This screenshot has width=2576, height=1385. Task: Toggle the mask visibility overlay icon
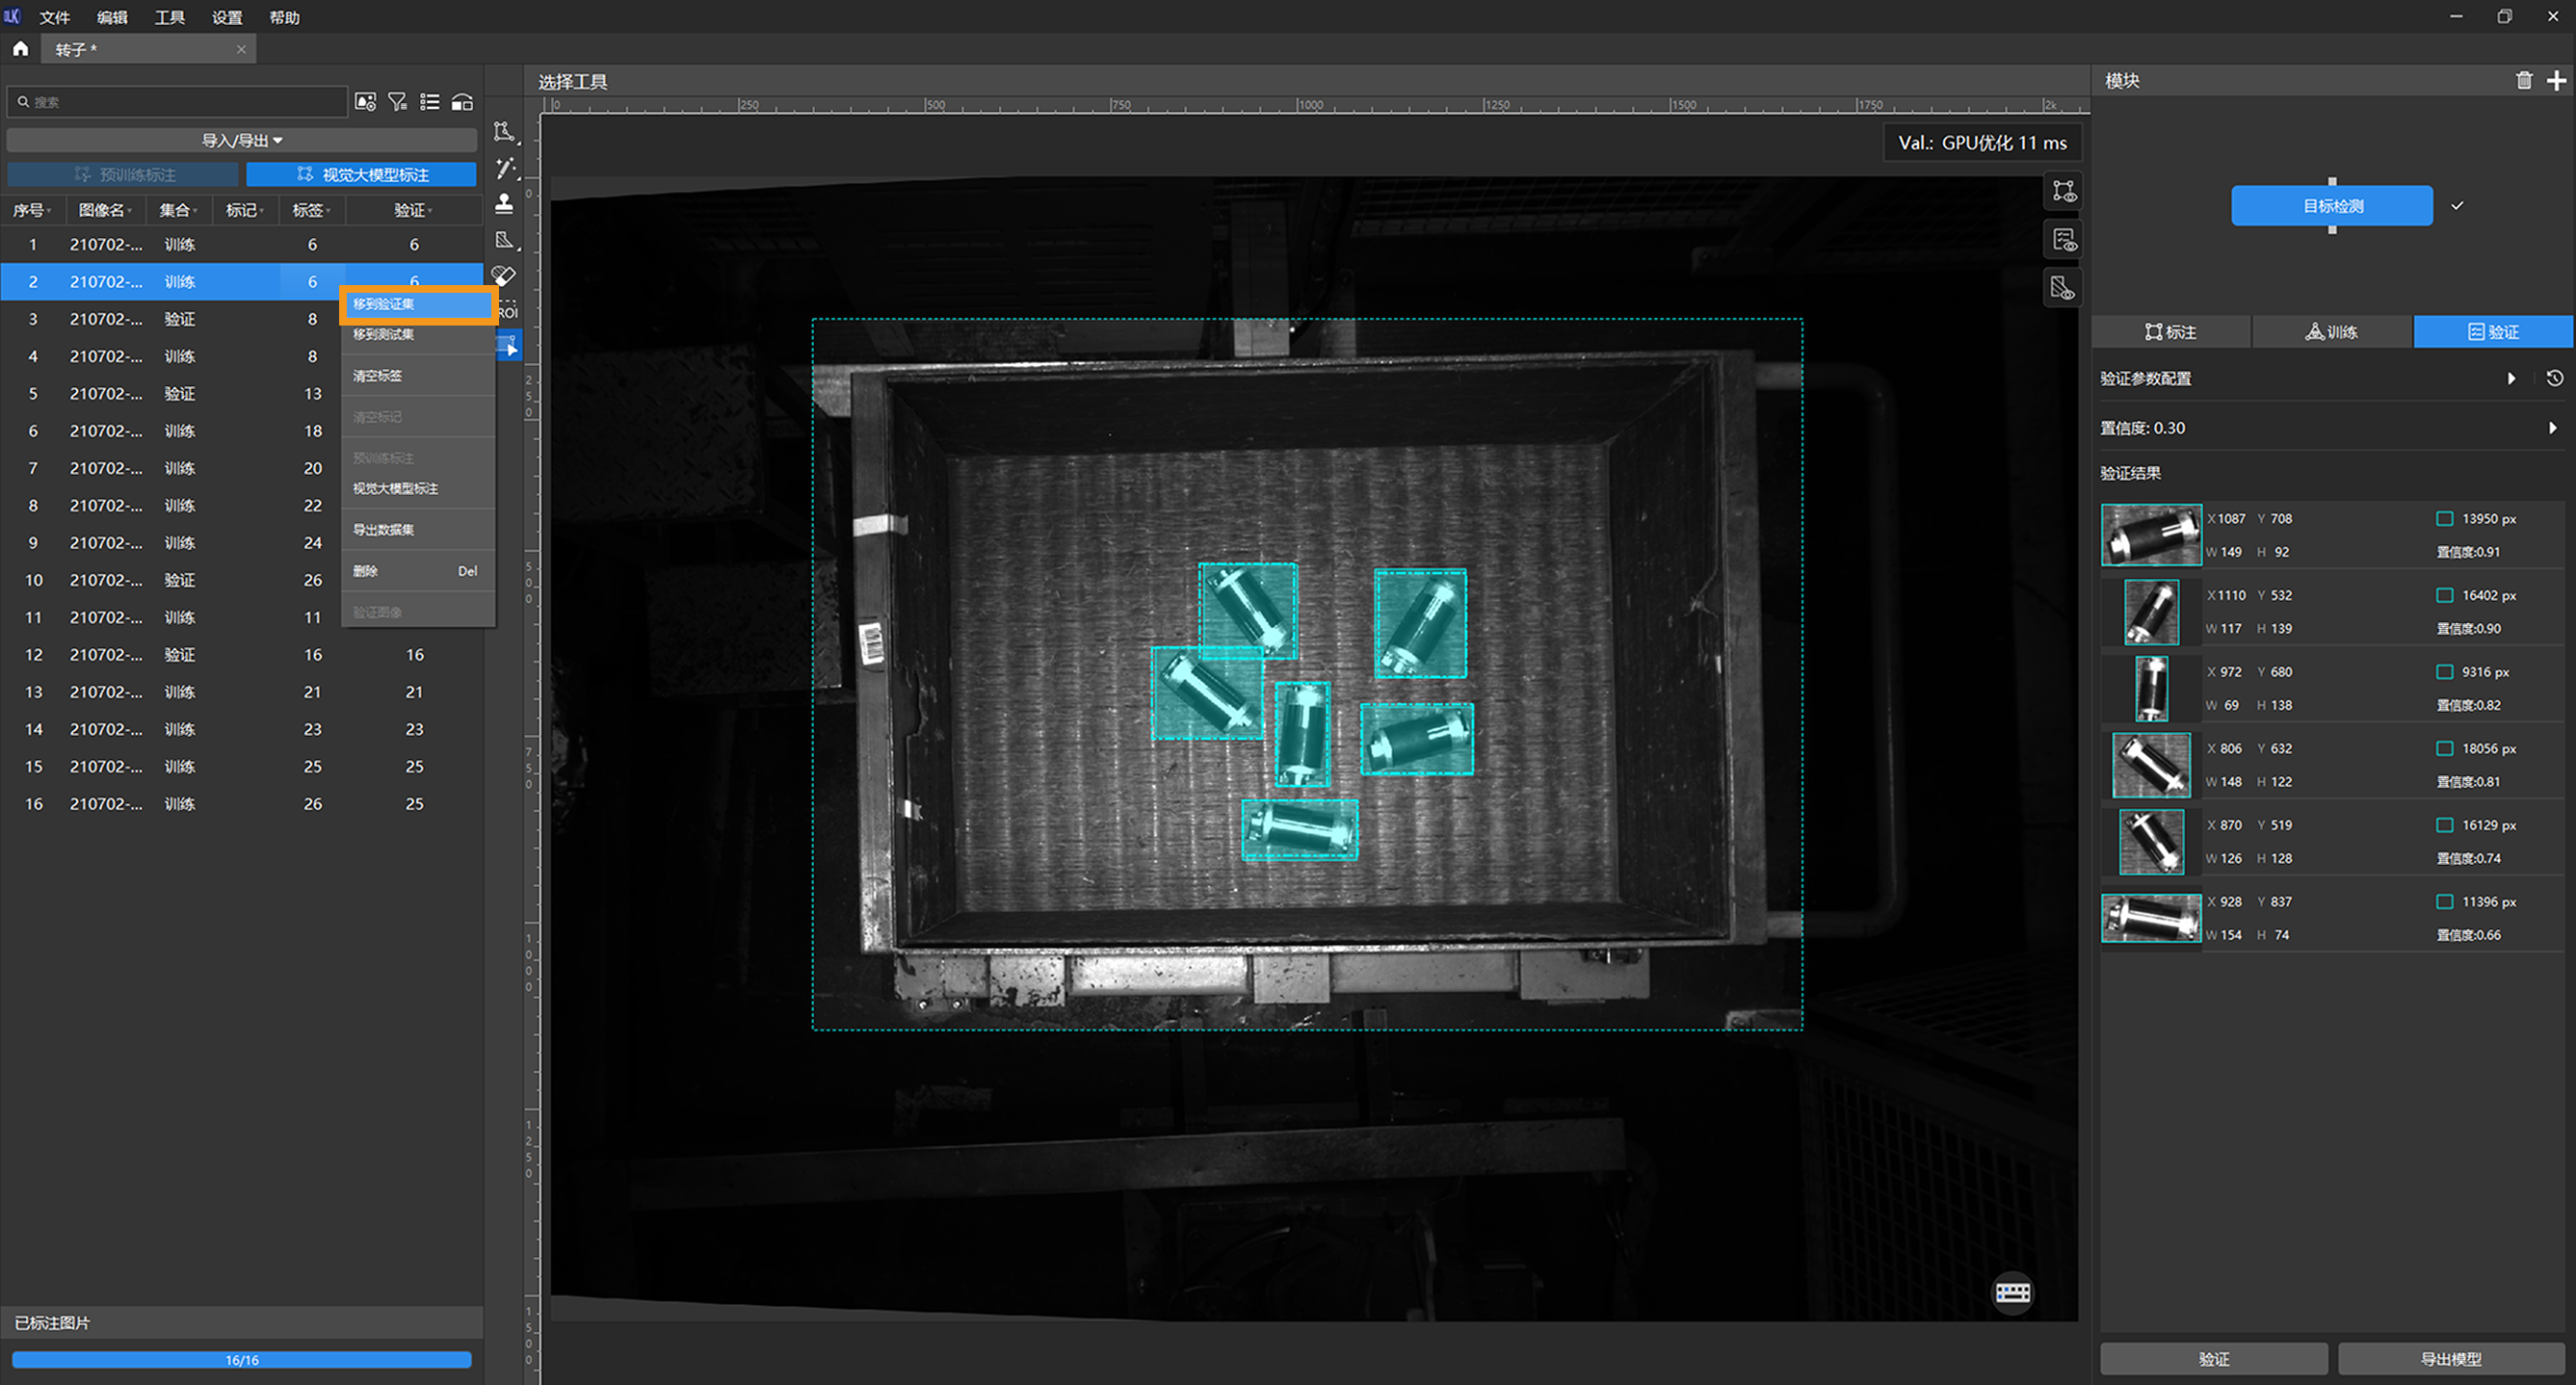(2064, 289)
